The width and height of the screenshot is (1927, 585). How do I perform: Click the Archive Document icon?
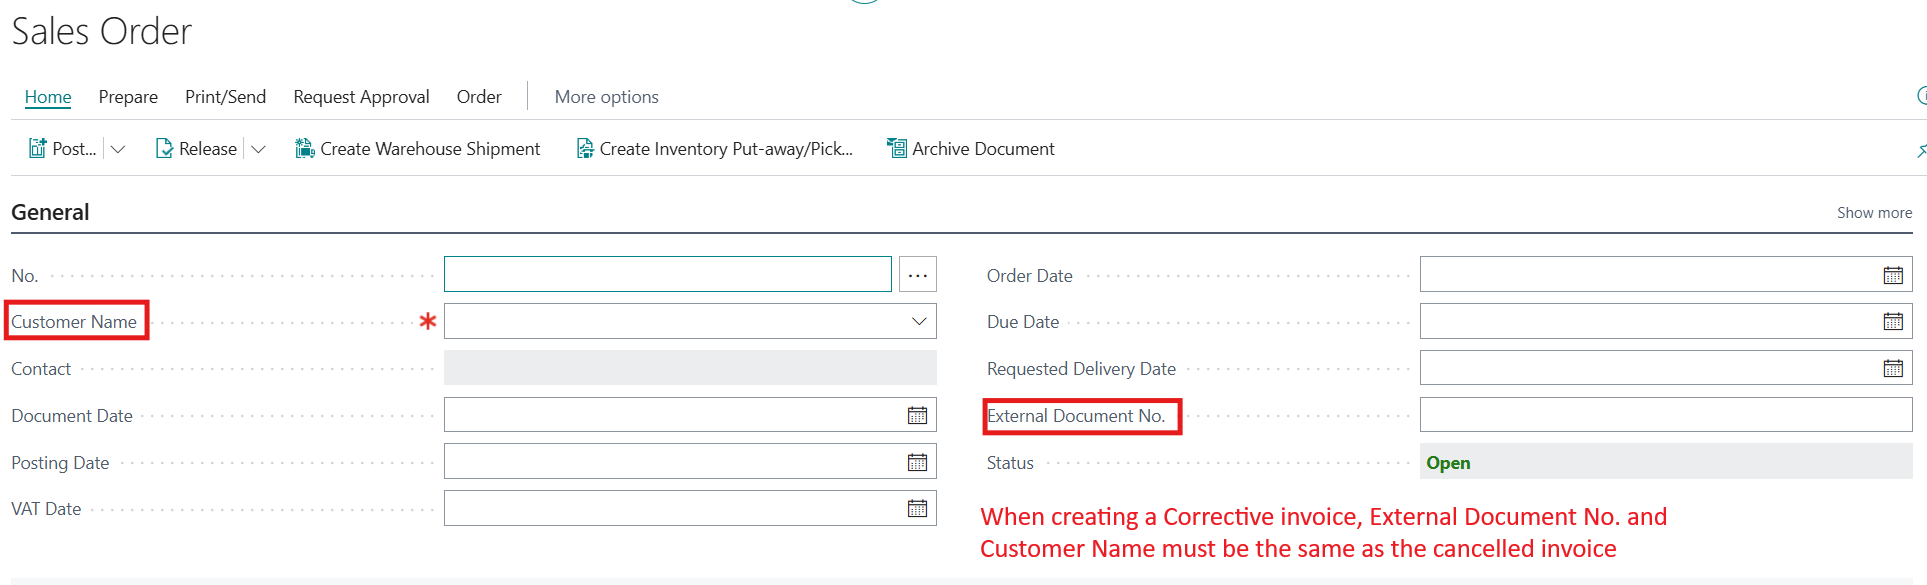pyautogui.click(x=897, y=148)
